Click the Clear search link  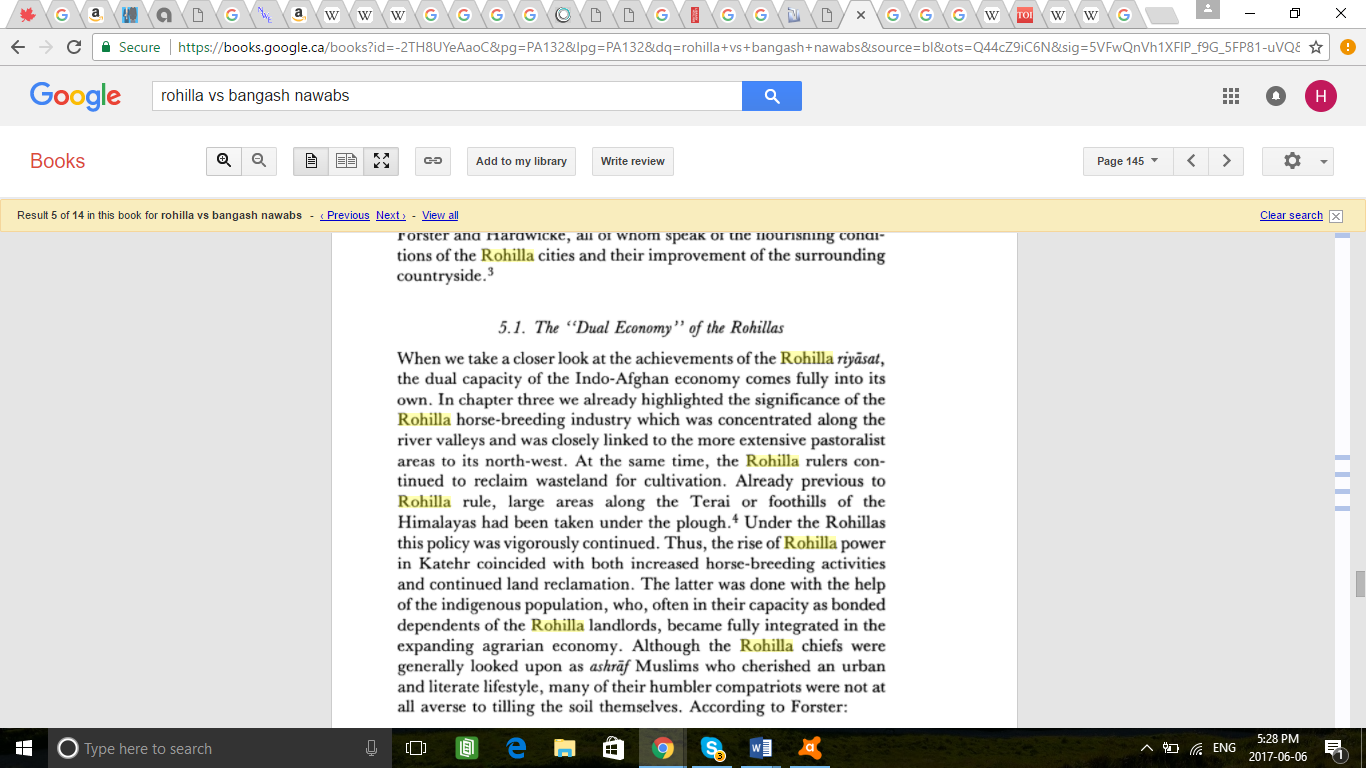tap(1291, 215)
